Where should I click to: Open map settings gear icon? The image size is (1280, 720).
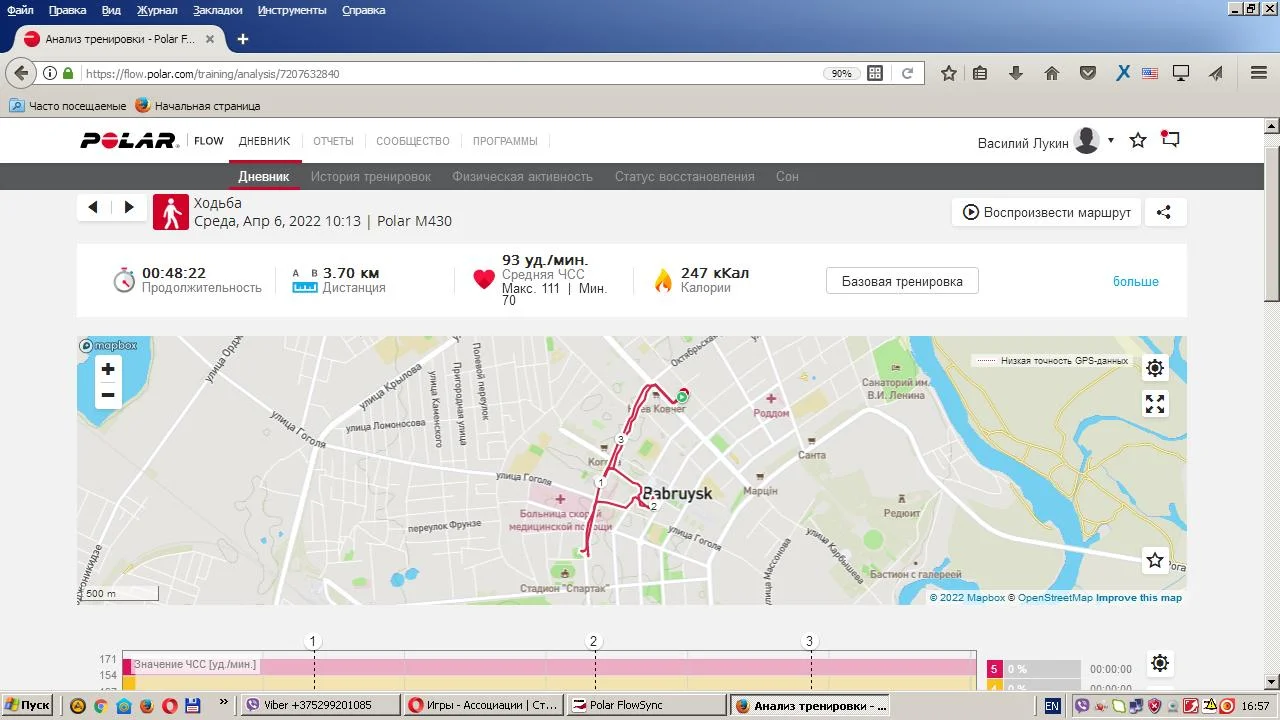tap(1155, 368)
